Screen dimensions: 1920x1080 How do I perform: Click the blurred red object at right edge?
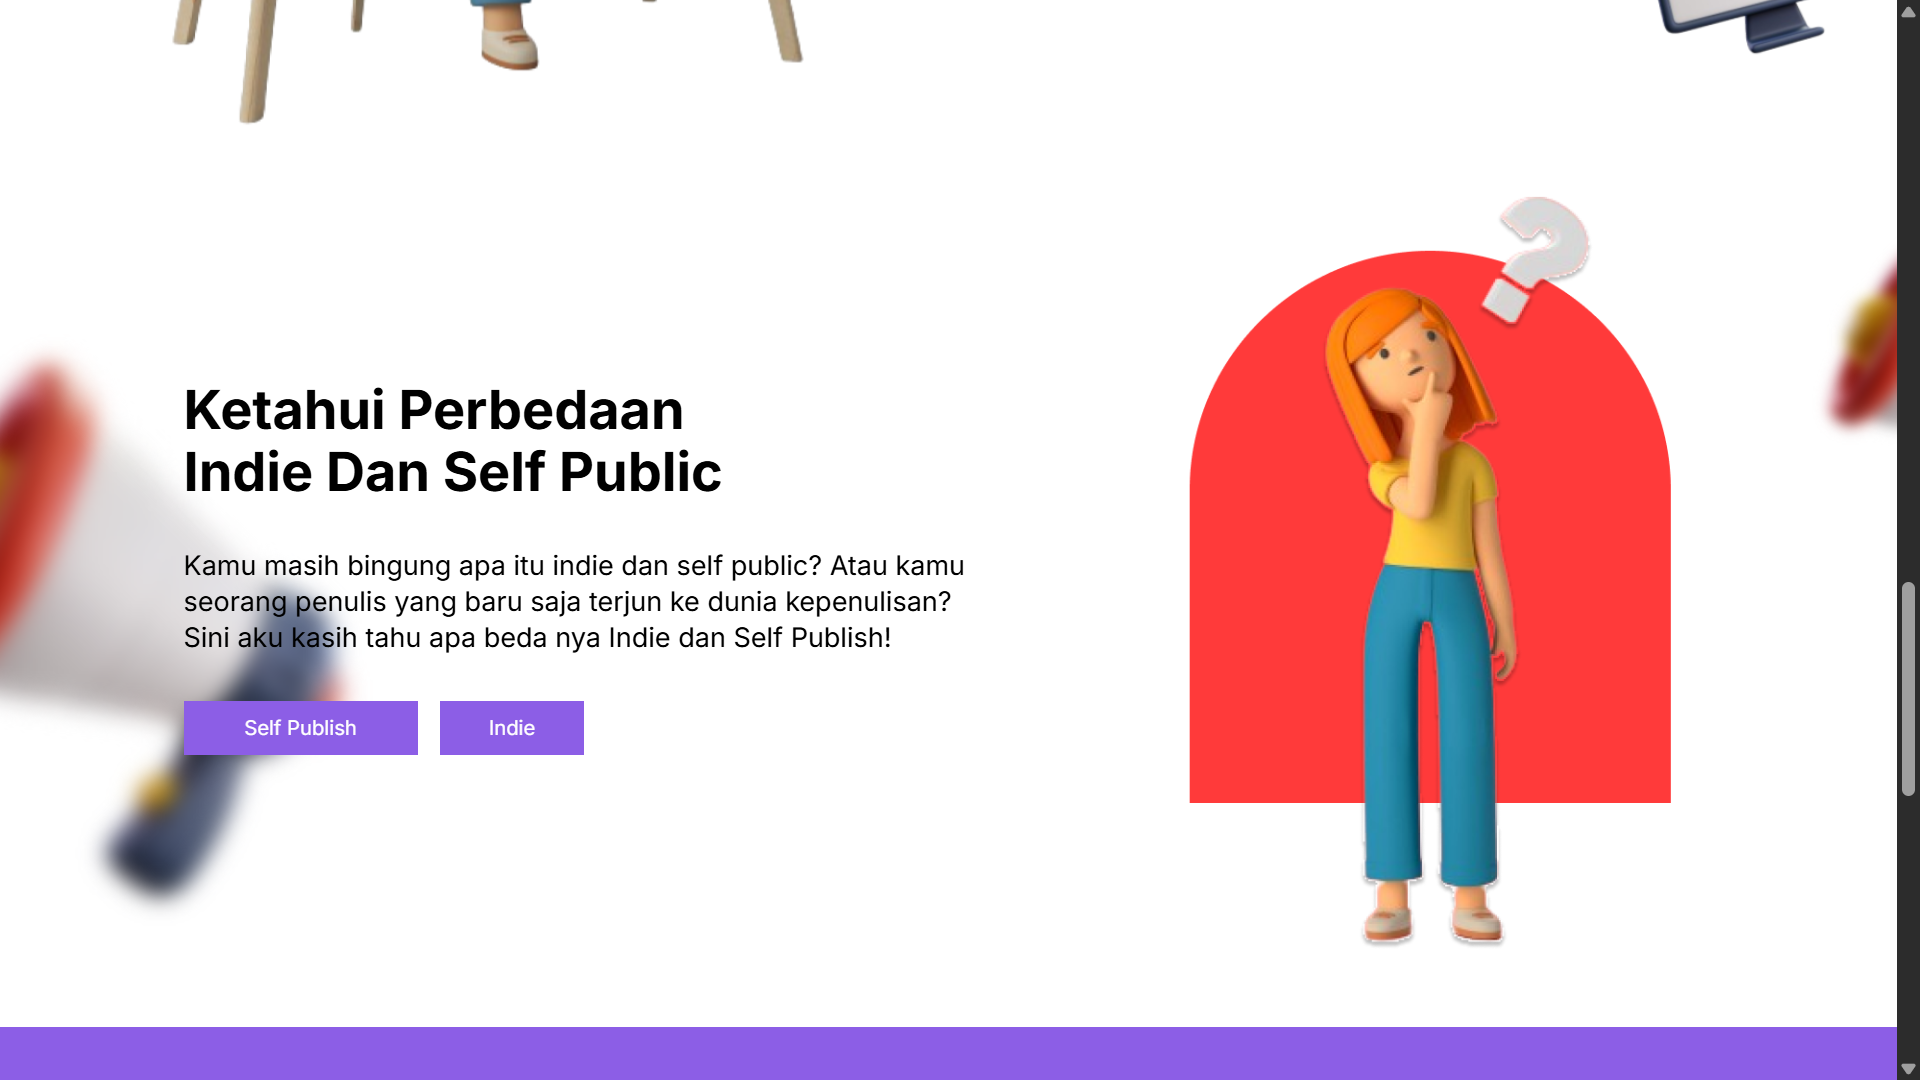[x=1865, y=345]
